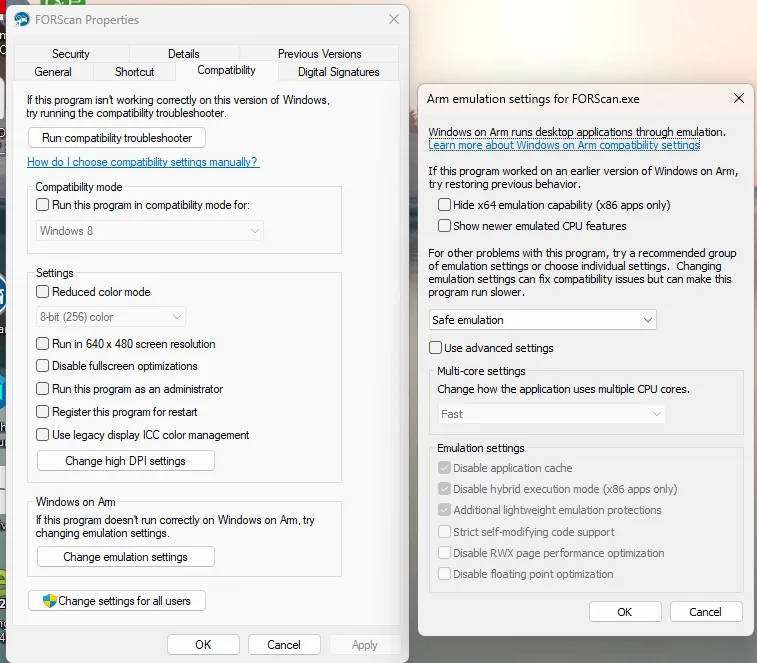This screenshot has width=757, height=663.
Task: Click the FORScan icon in title bar
Action: tap(22, 19)
